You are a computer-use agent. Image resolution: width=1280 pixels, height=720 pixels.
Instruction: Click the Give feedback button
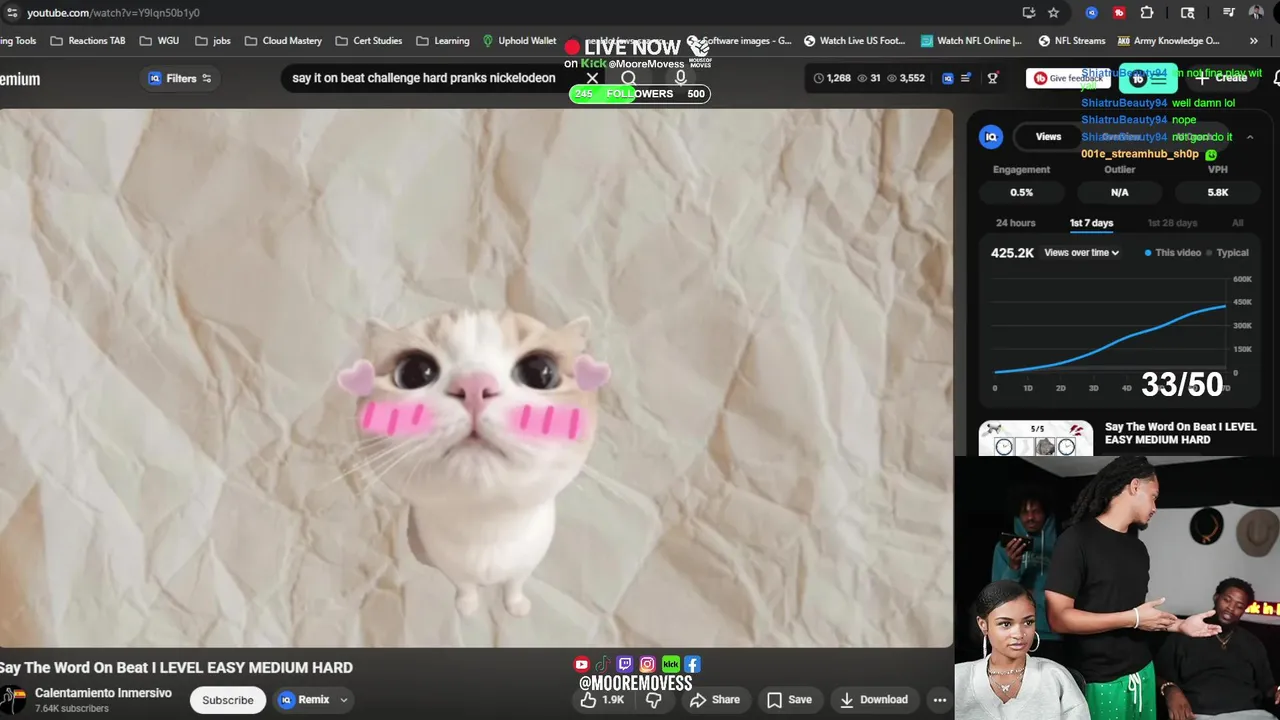[1067, 78]
